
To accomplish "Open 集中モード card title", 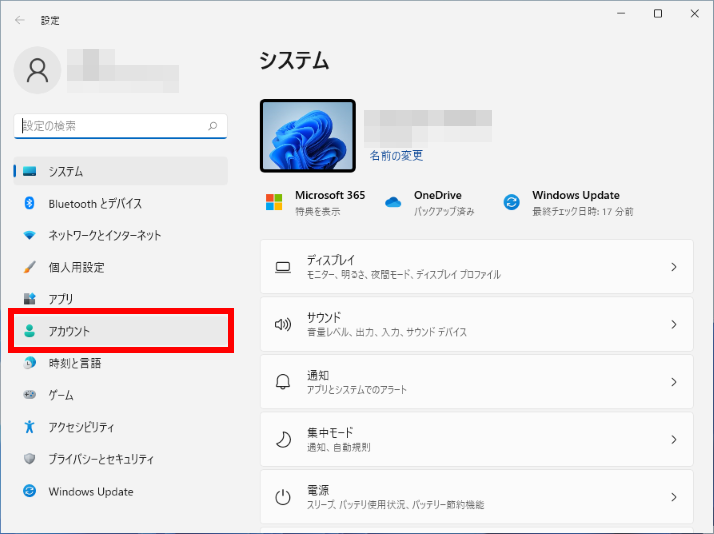I will pos(330,432).
